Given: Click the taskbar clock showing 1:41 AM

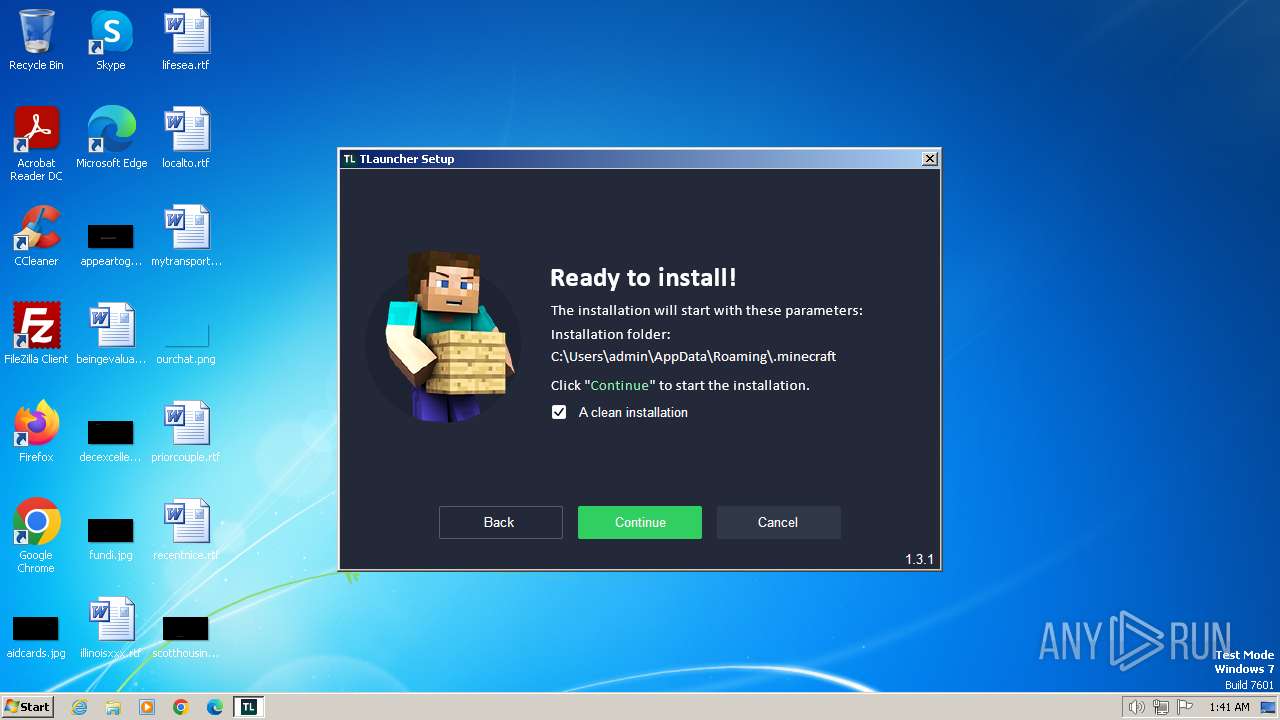Looking at the screenshot, I should point(1229,707).
